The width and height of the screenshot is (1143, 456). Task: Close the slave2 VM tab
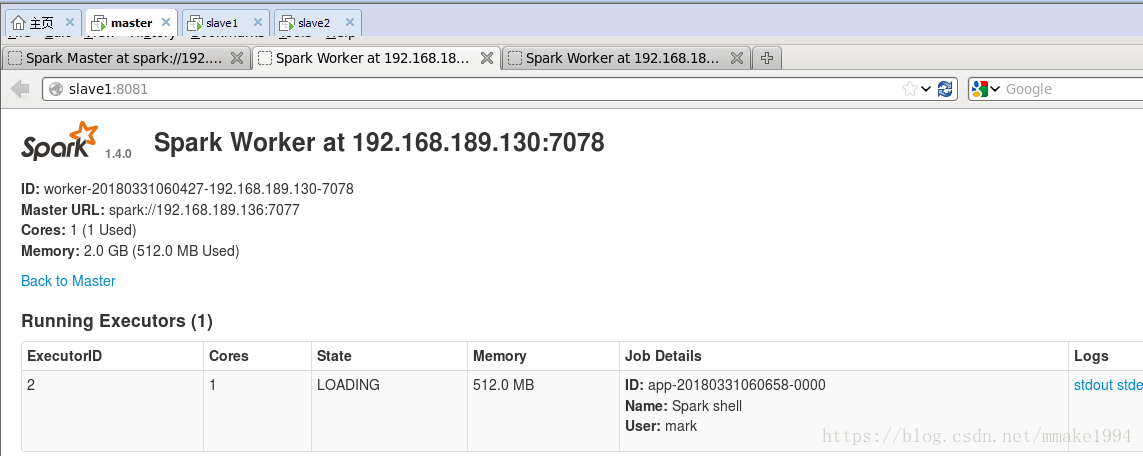(349, 23)
